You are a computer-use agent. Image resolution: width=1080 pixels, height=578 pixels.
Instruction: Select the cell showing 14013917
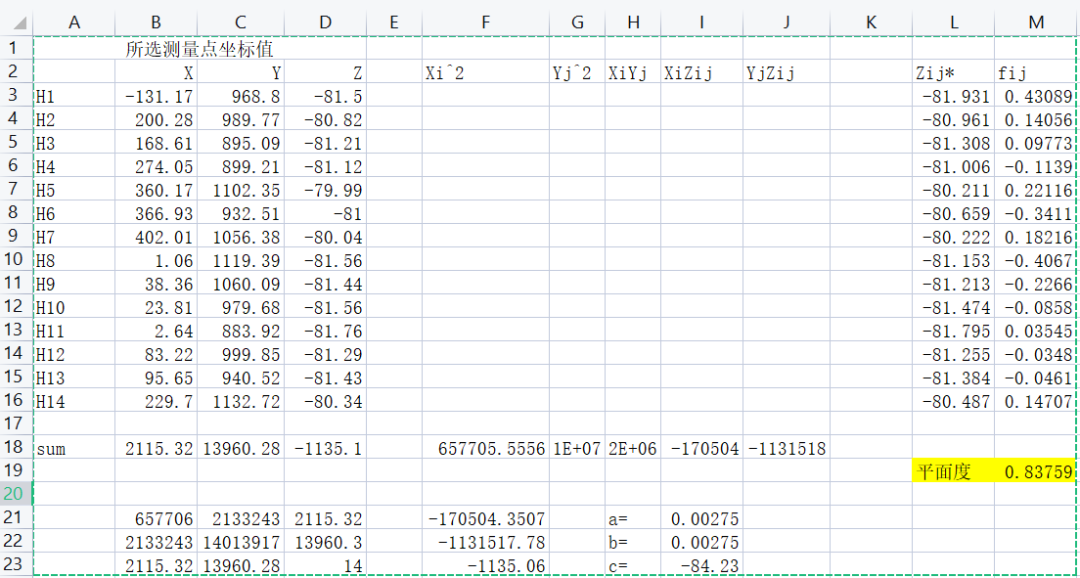(x=240, y=541)
